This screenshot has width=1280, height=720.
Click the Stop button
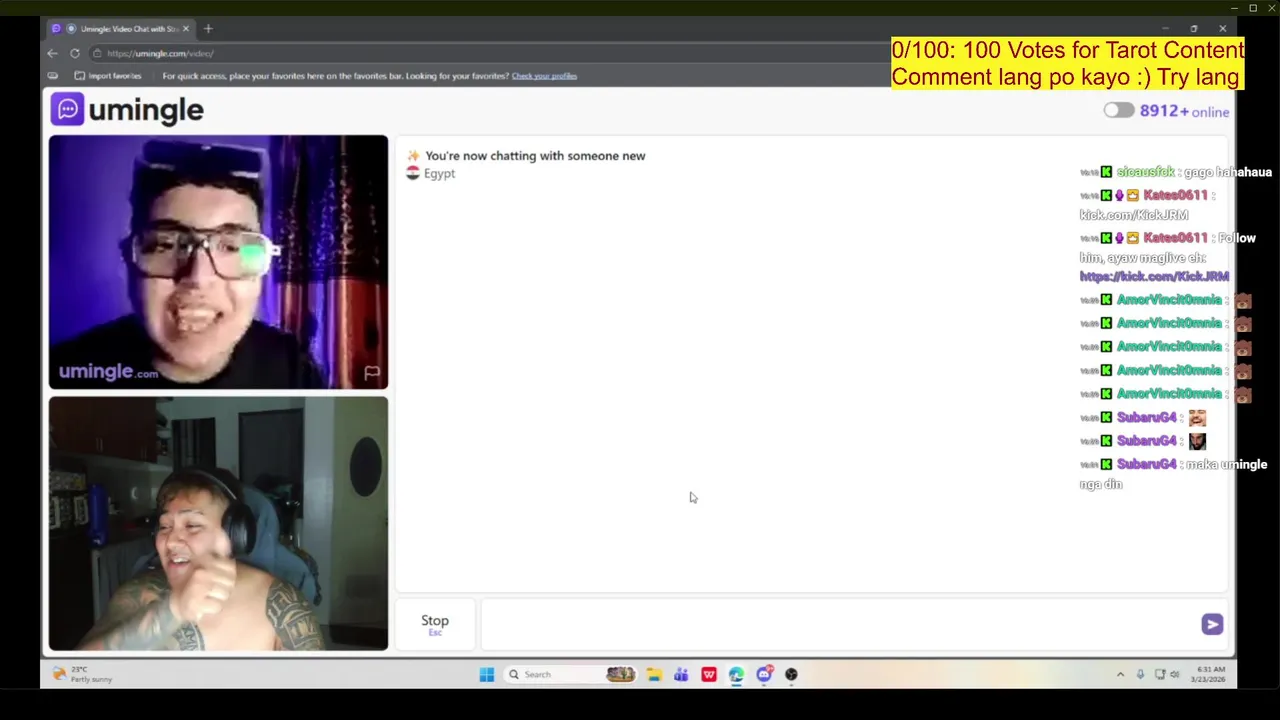[435, 624]
